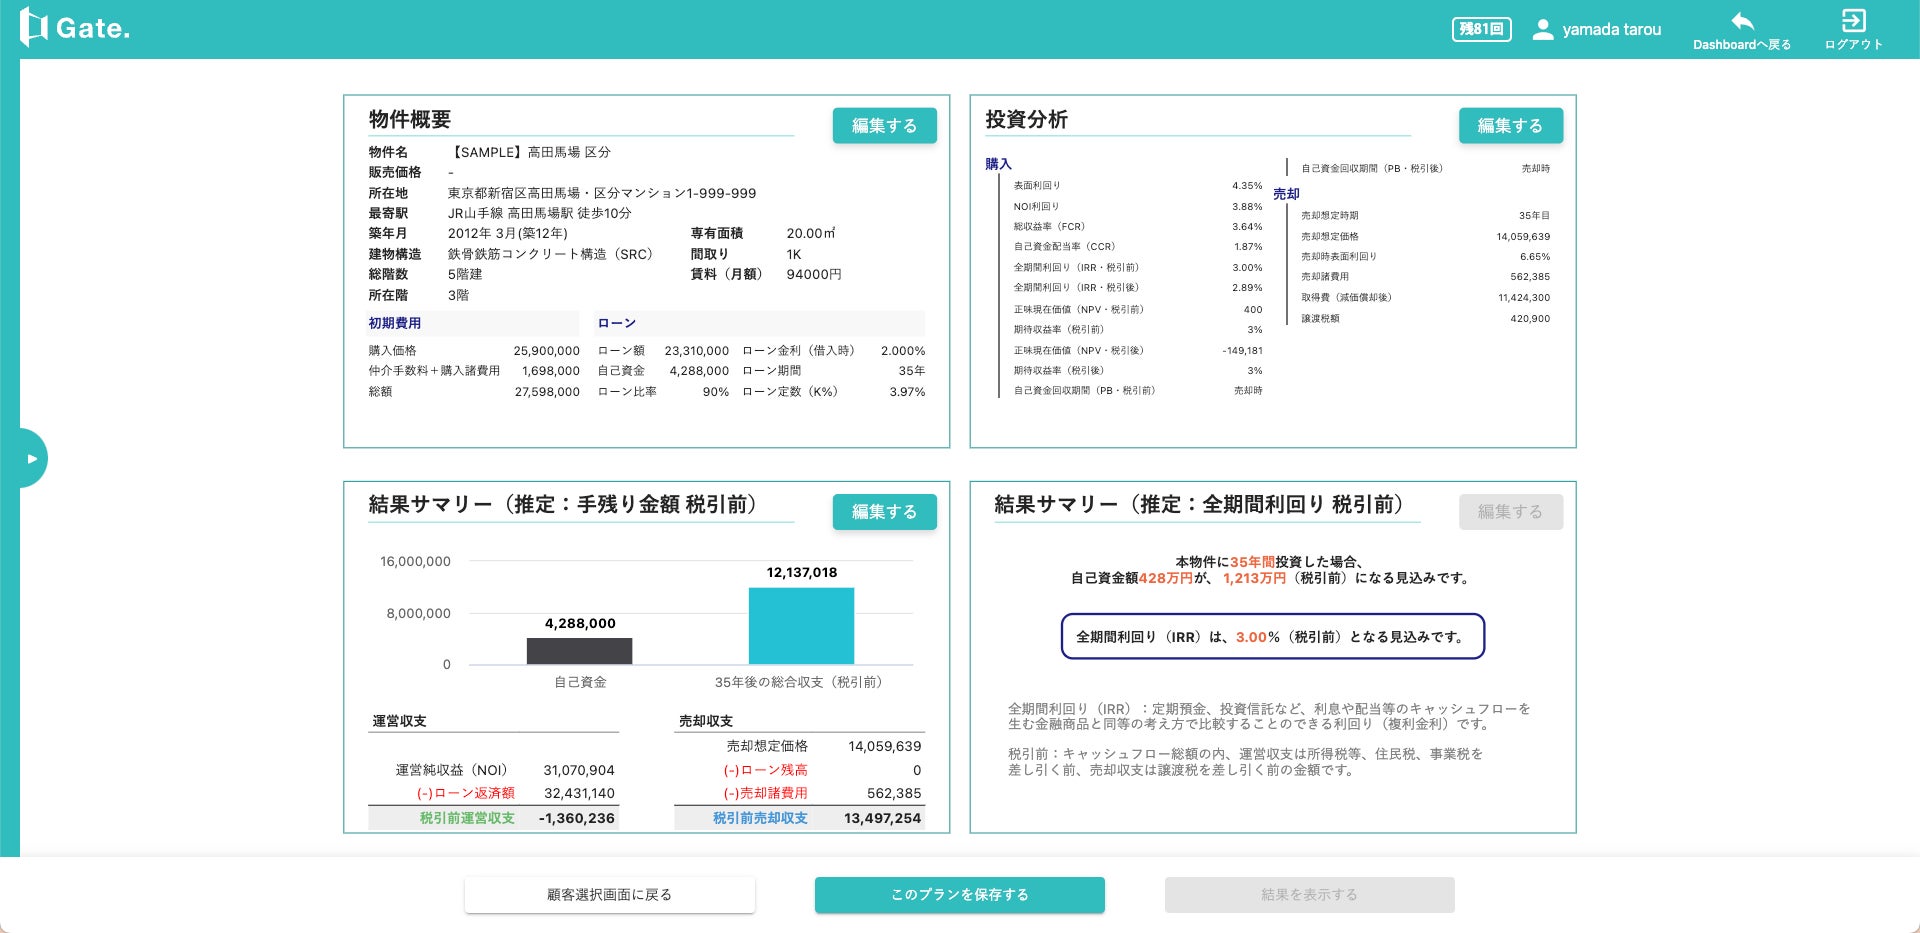Click the 税引前売却収支 value 13,497,254

pos(883,818)
